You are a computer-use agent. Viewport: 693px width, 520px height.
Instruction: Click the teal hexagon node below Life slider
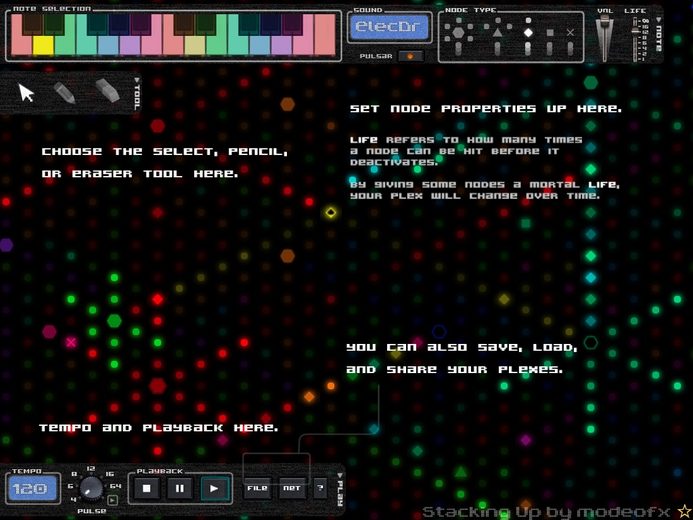[591, 82]
